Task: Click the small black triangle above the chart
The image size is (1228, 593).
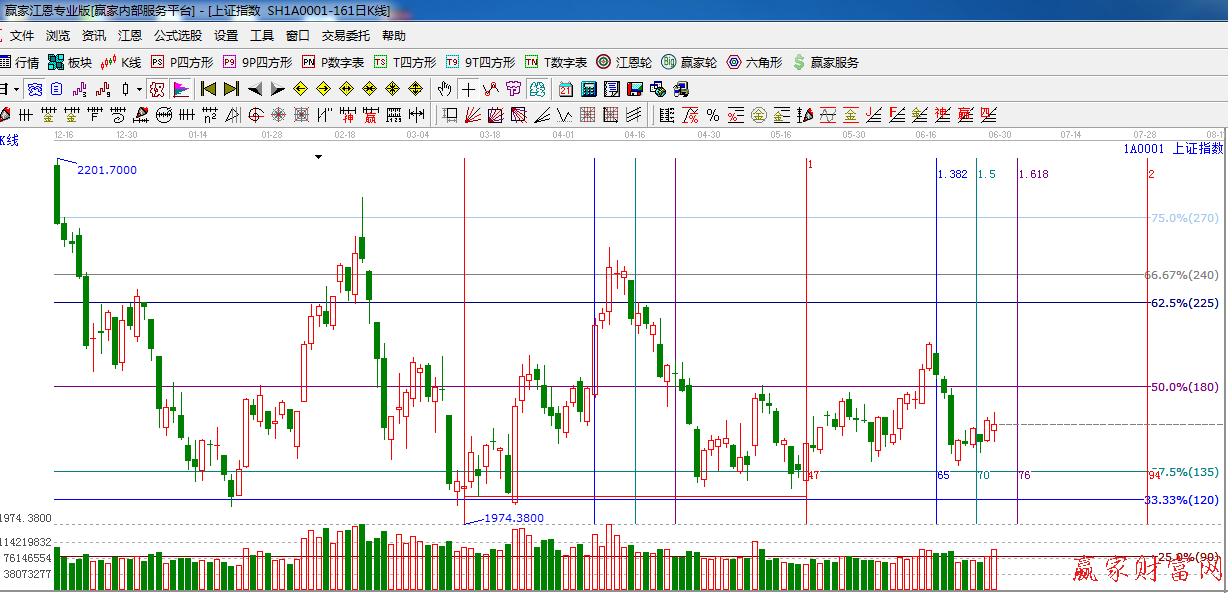Action: point(318,157)
